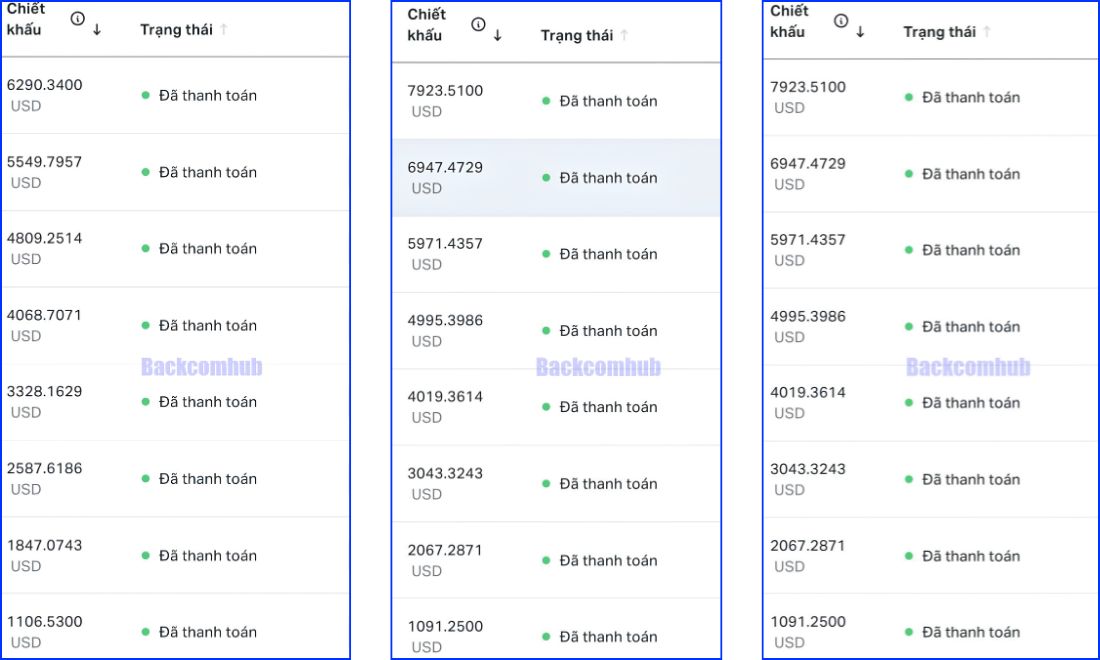Select the 1106.5300 USD amount
Viewport: 1100px width, 660px height.
(45, 632)
